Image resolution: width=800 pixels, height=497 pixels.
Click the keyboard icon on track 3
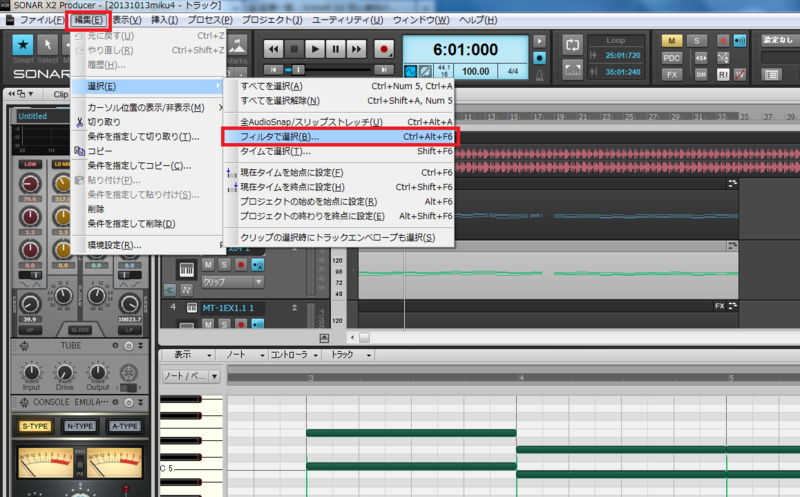[186, 269]
